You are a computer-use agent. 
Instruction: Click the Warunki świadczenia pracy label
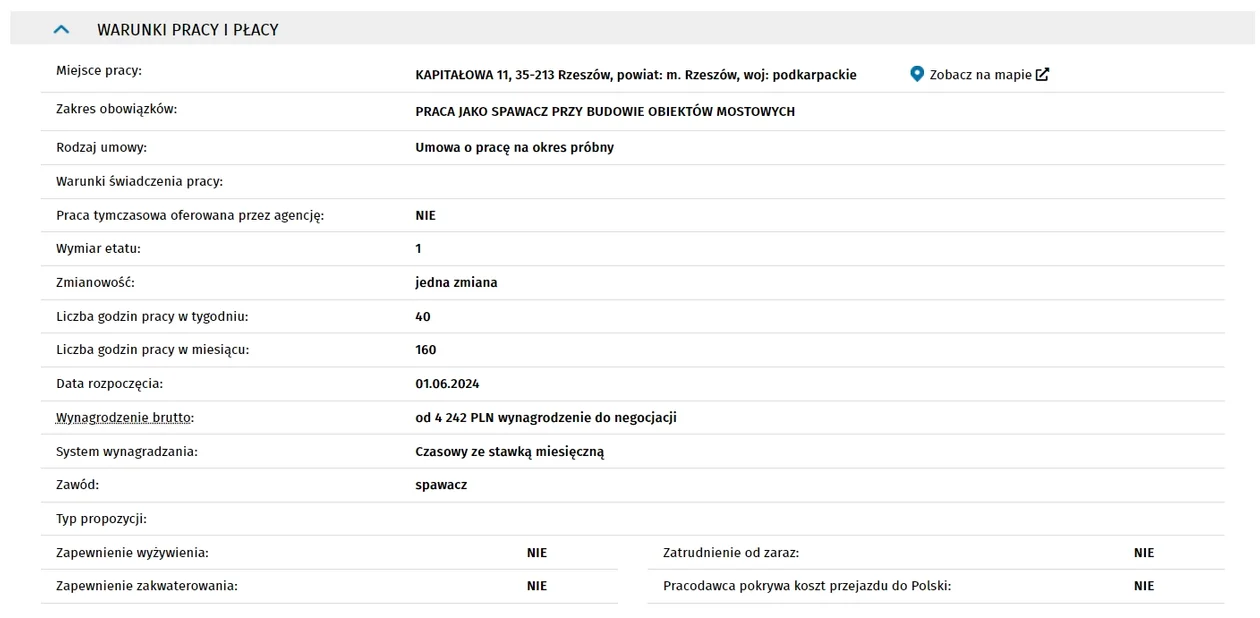[x=139, y=182]
